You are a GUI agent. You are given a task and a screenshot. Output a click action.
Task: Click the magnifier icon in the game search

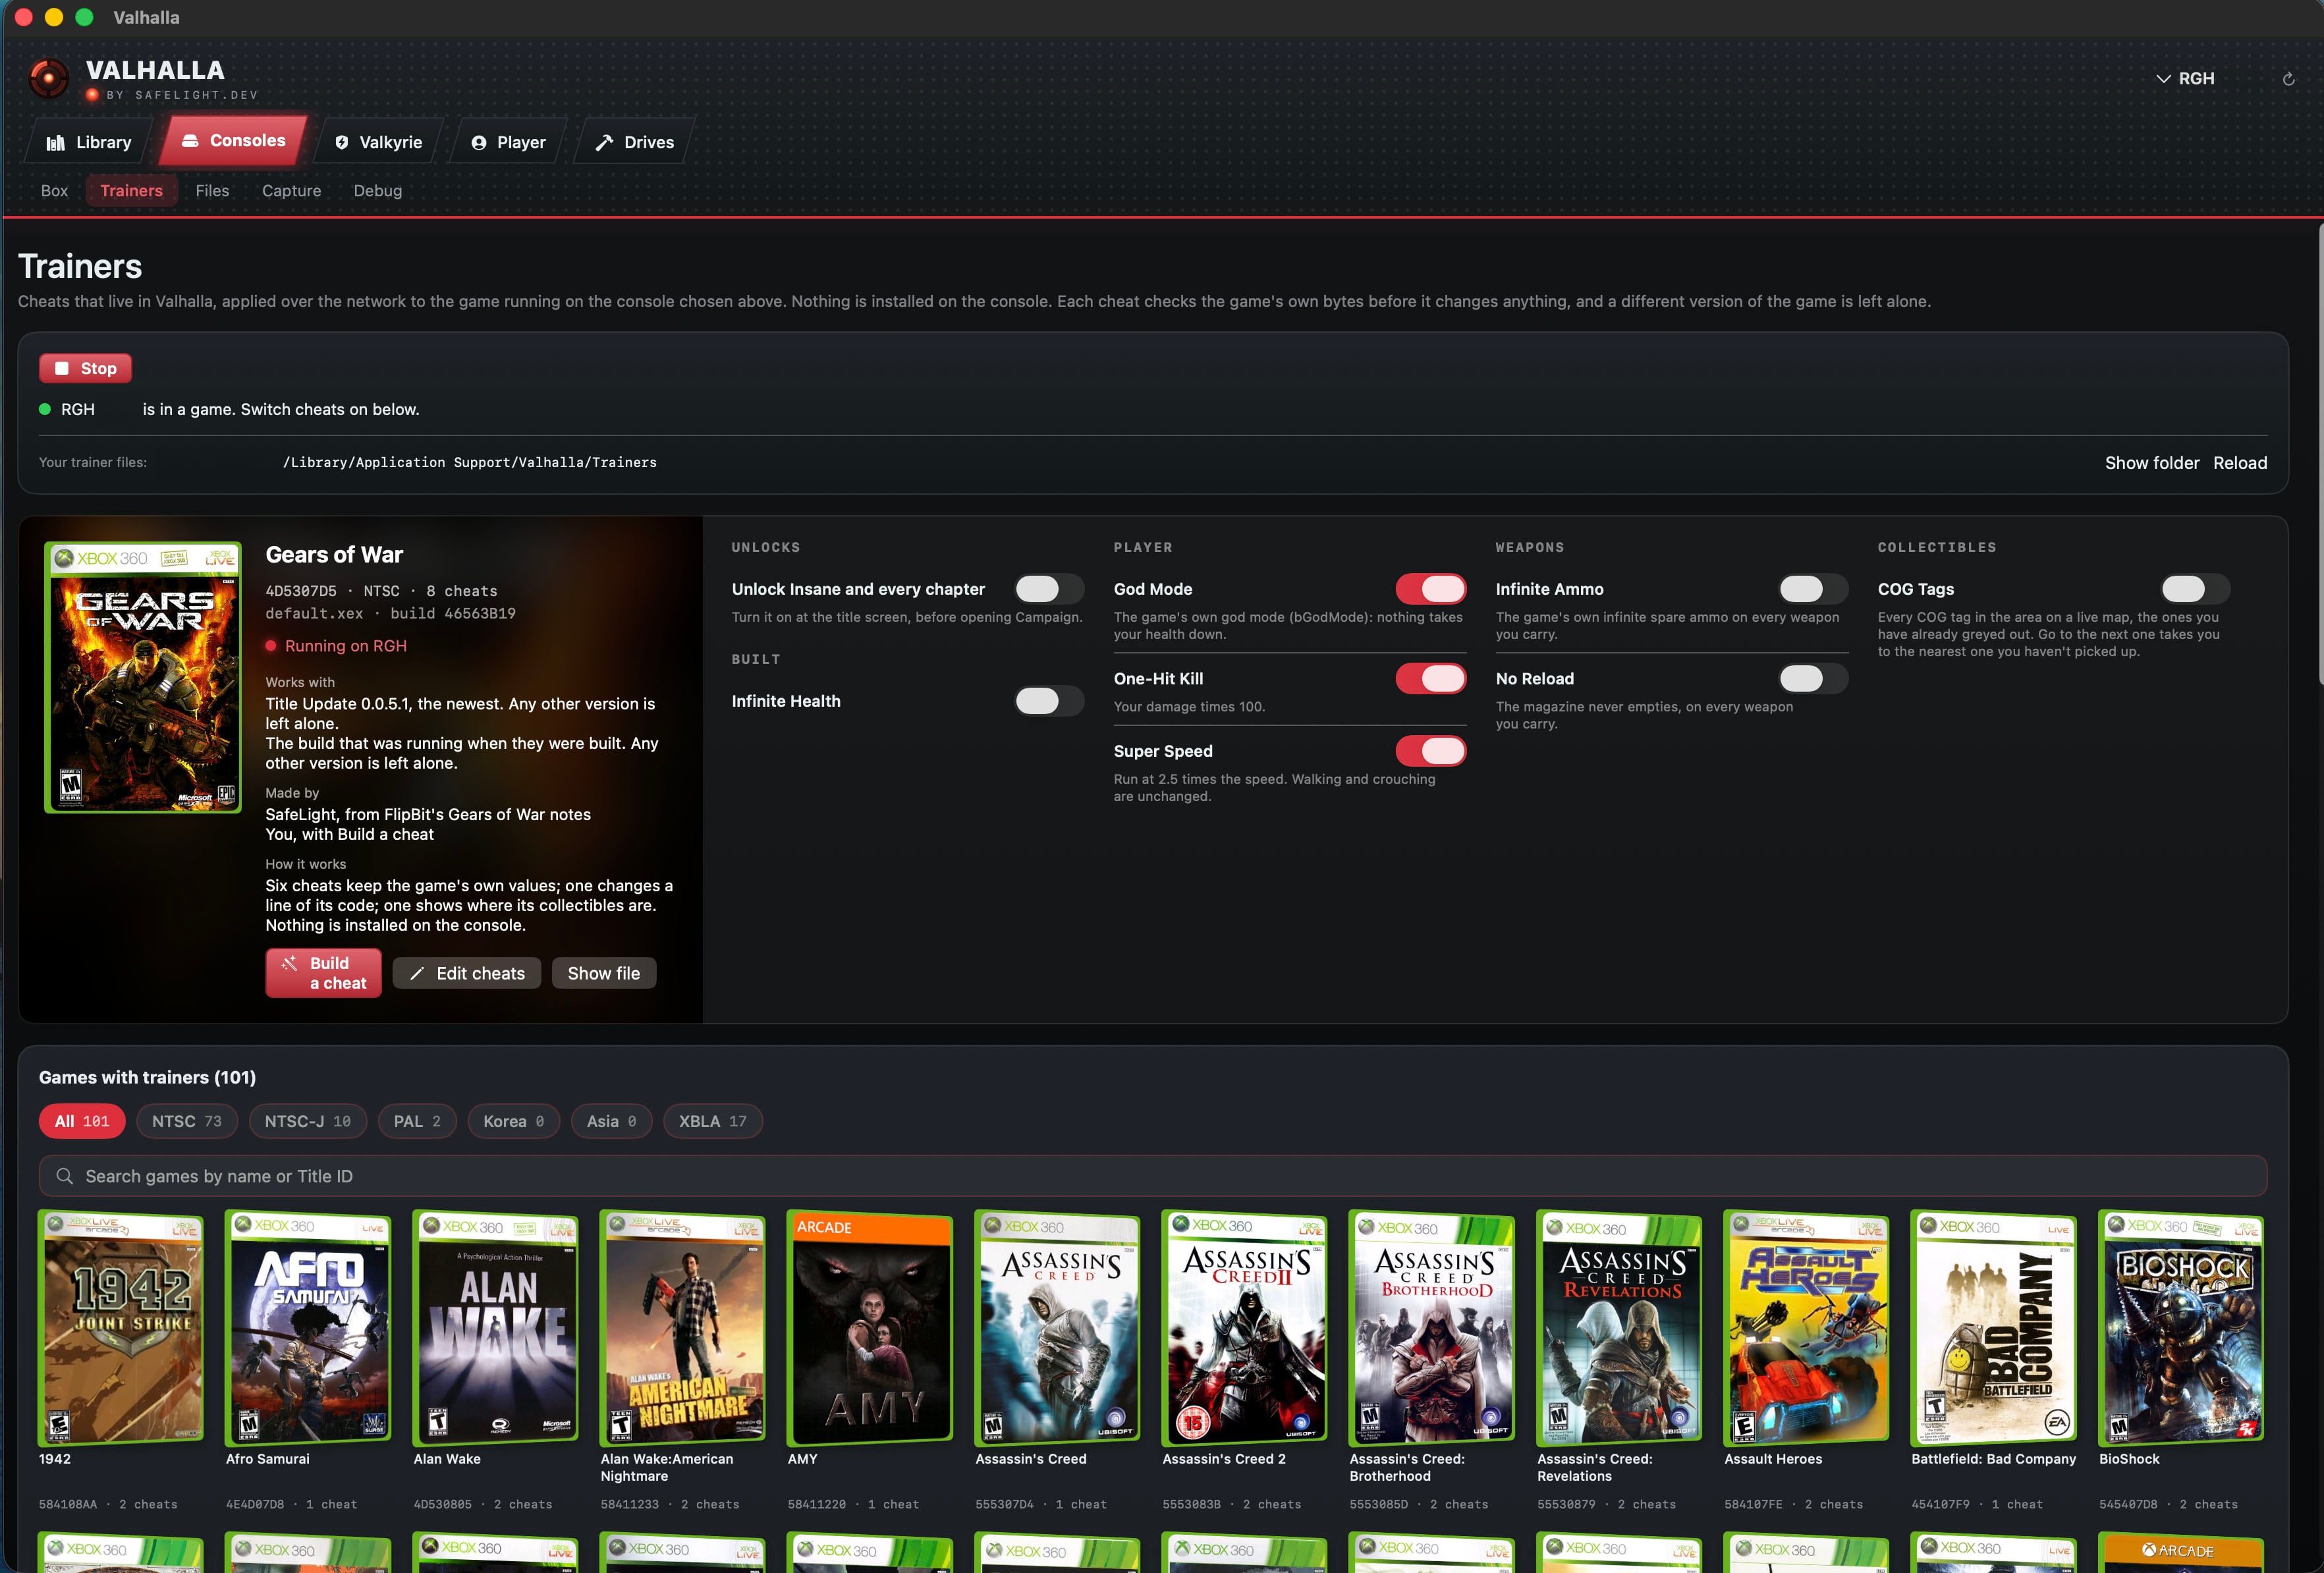click(65, 1176)
